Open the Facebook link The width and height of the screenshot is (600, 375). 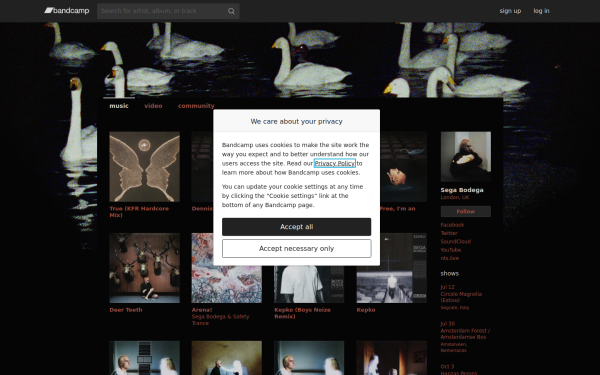coord(452,225)
